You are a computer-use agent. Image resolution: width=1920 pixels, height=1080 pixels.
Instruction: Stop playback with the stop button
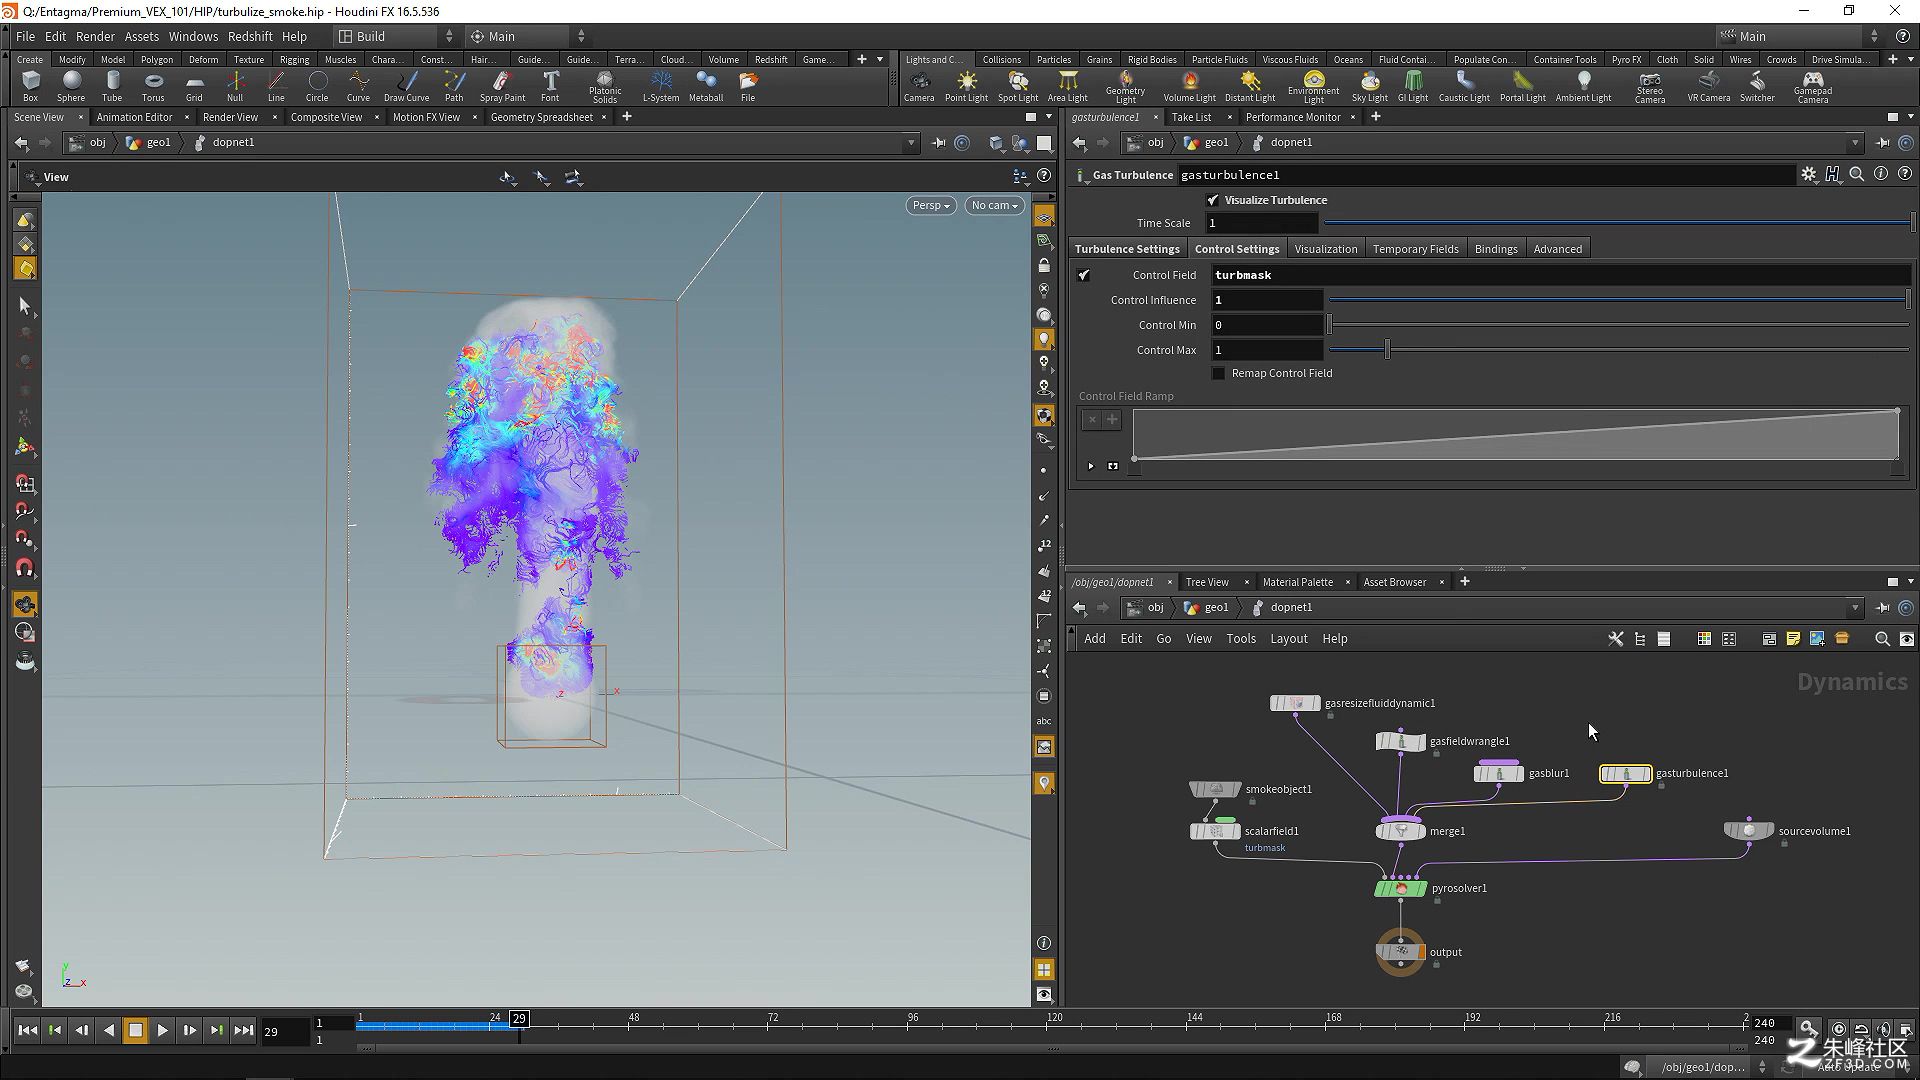click(x=135, y=1030)
